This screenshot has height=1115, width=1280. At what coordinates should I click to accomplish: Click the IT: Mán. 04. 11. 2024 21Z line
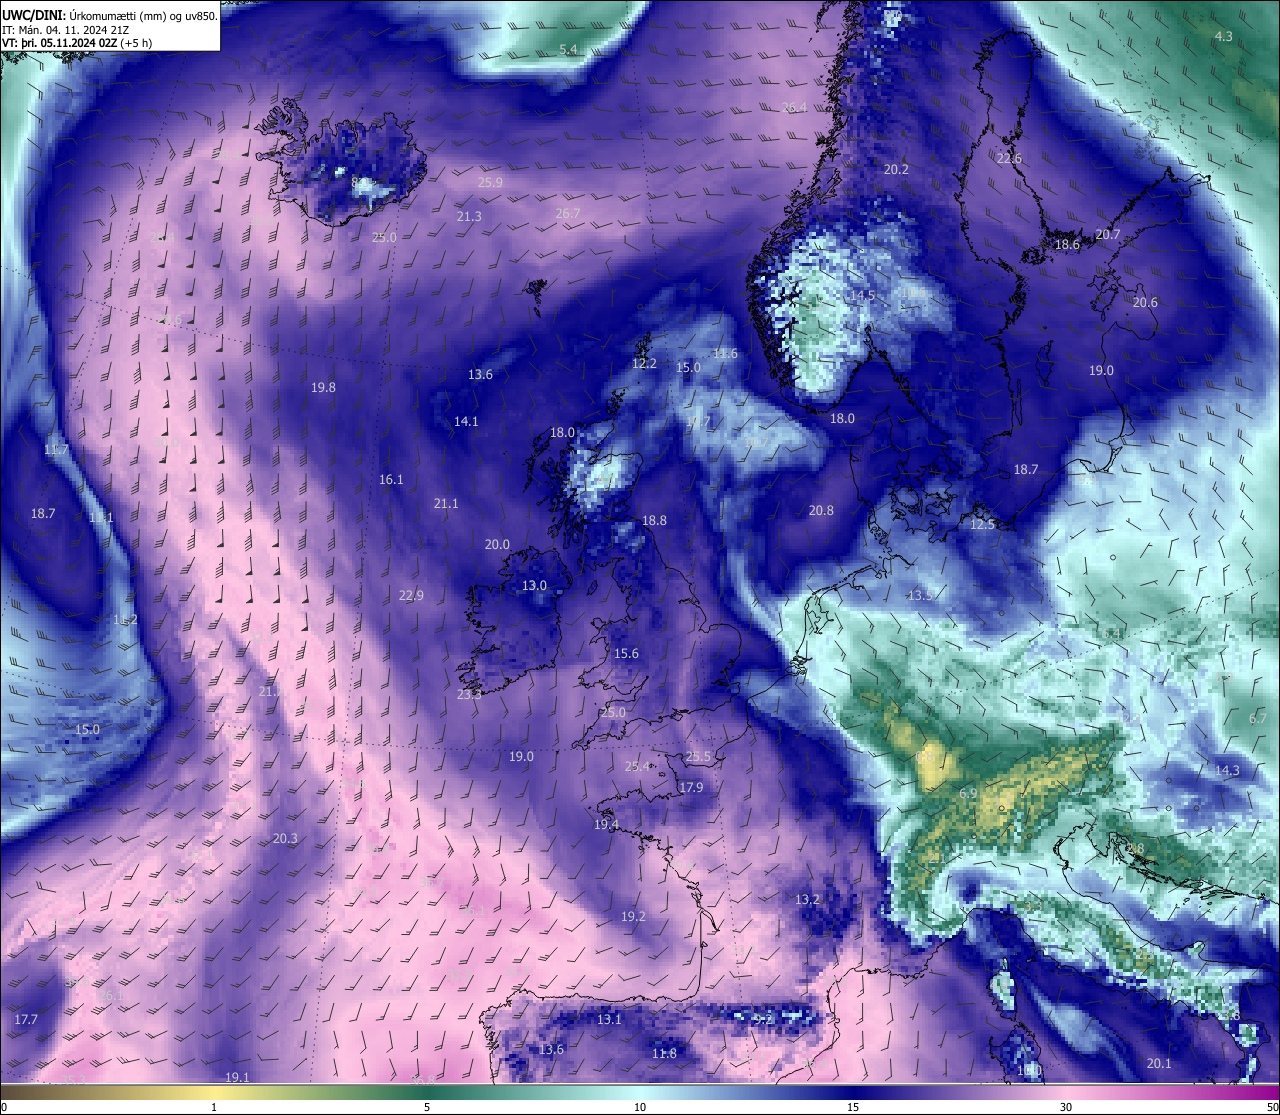click(65, 30)
